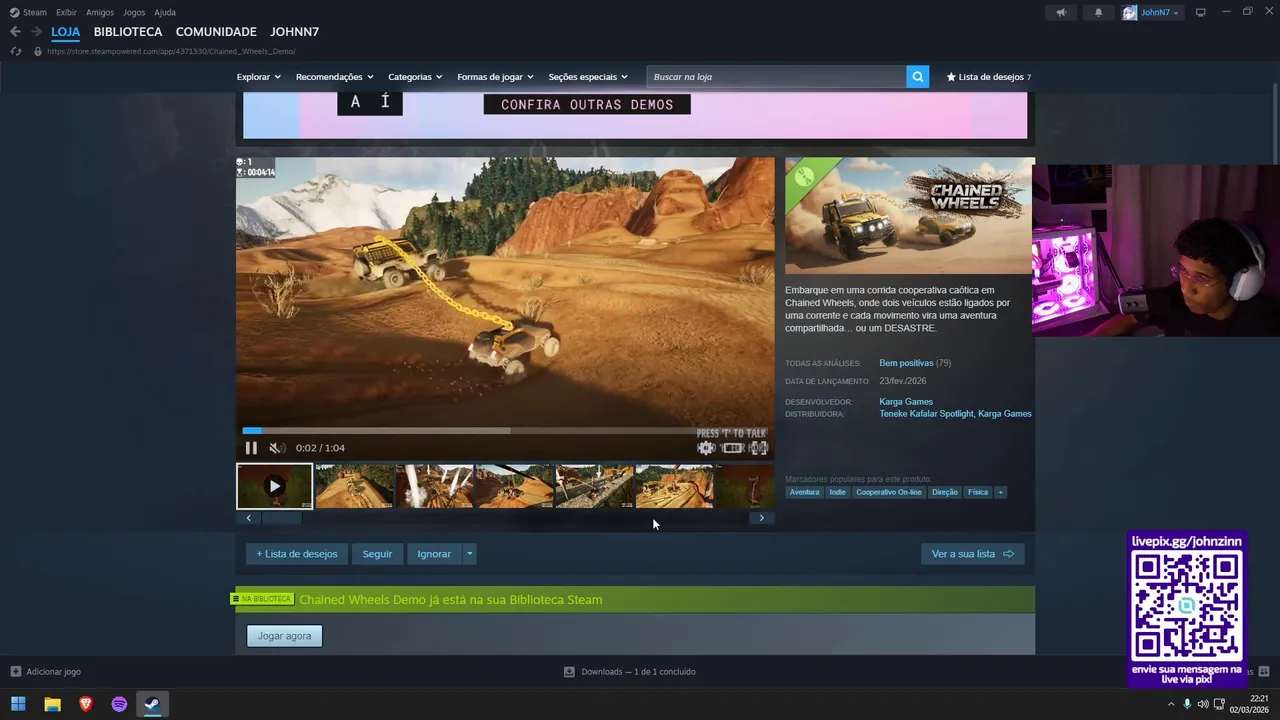Reload the store page

click(x=15, y=51)
